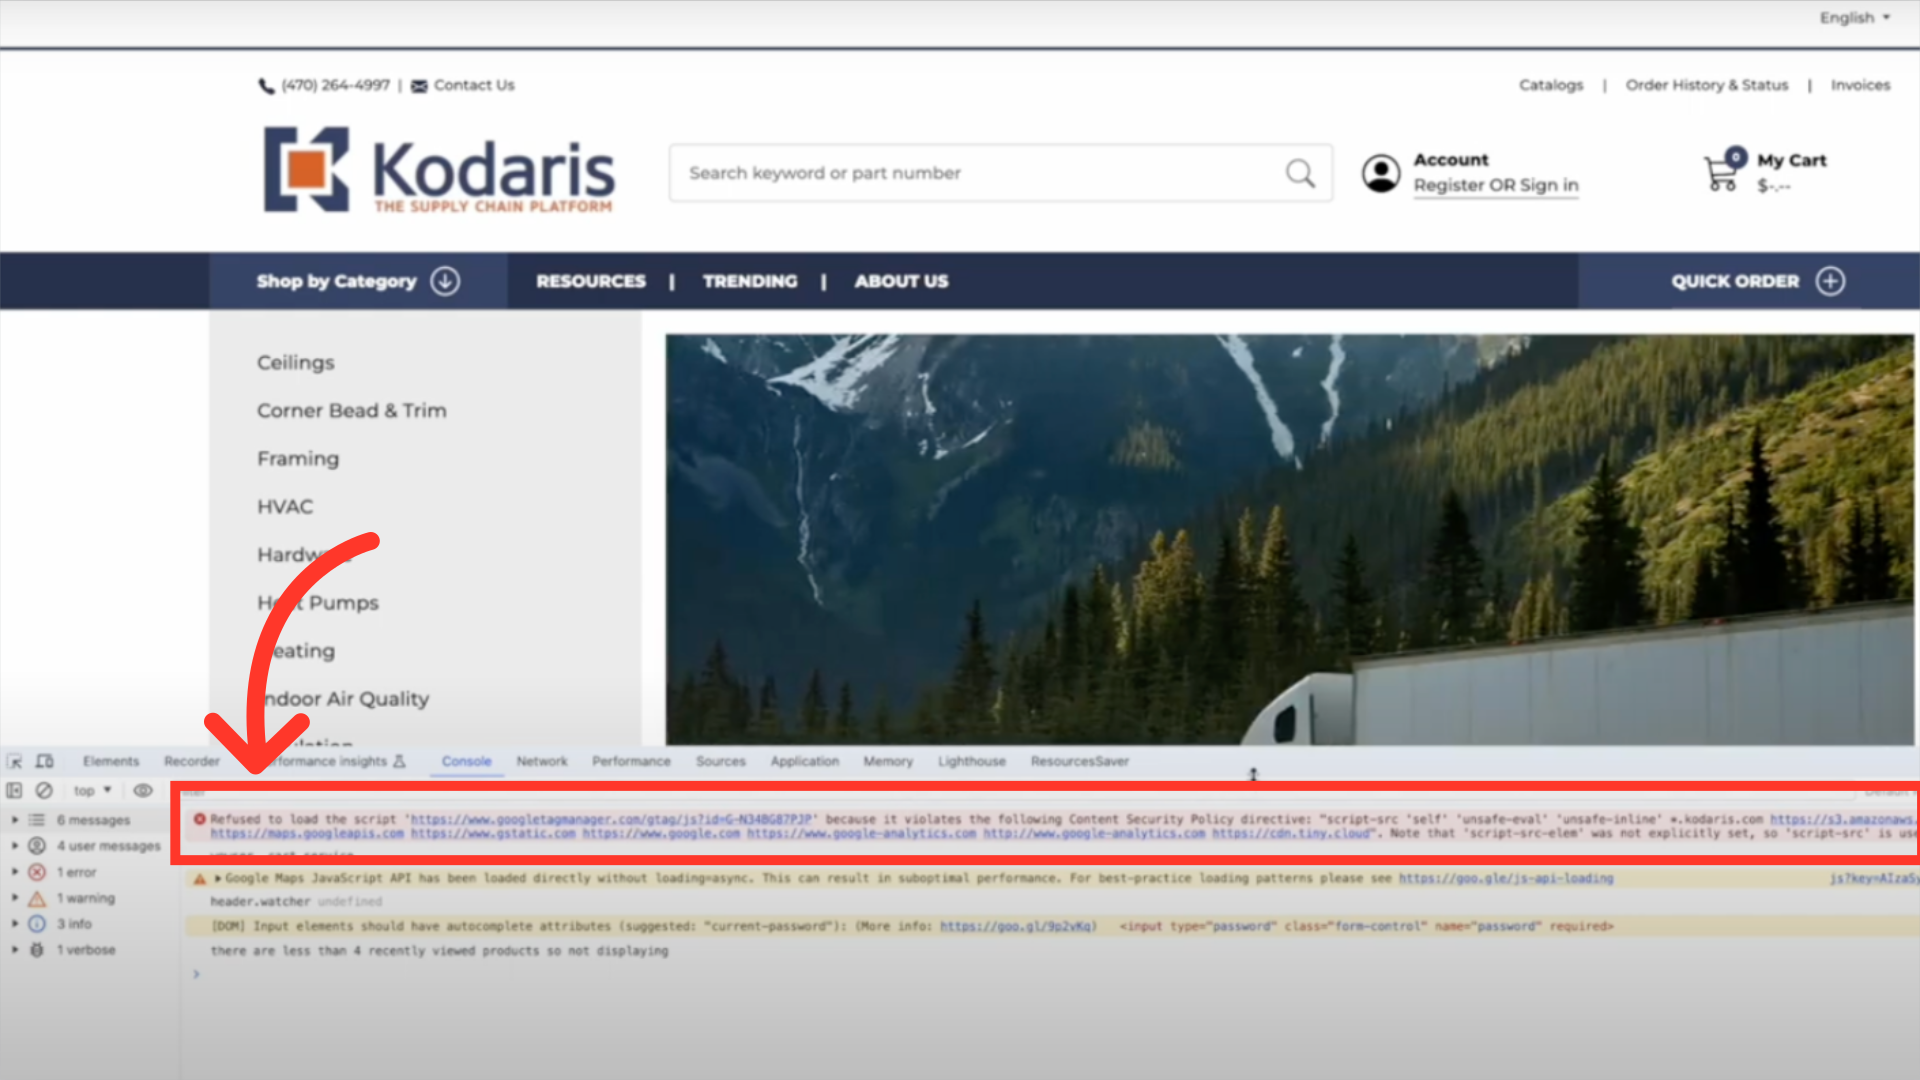The image size is (1920, 1080).
Task: Click the Quick Order plus icon
Action: click(1830, 281)
